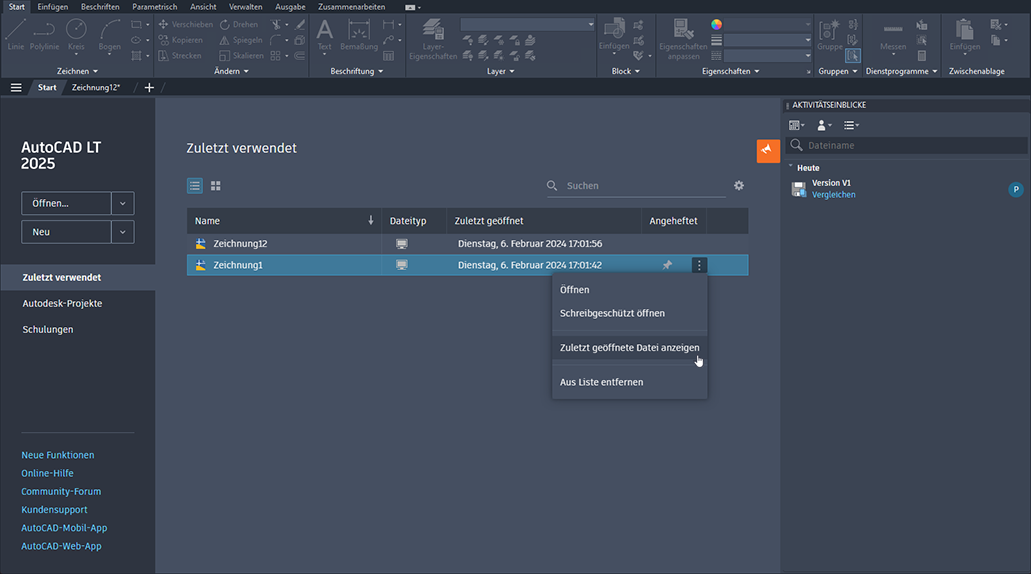Click the Spiegeln mirror tool
Viewport: 1031px width, 574px height.
[x=241, y=40]
